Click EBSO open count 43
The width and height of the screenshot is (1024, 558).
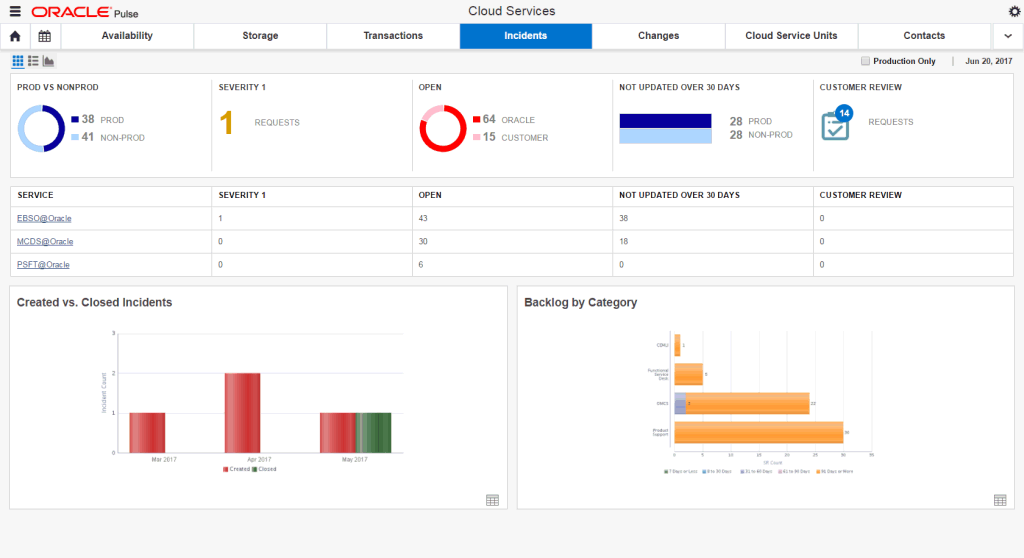(x=423, y=218)
